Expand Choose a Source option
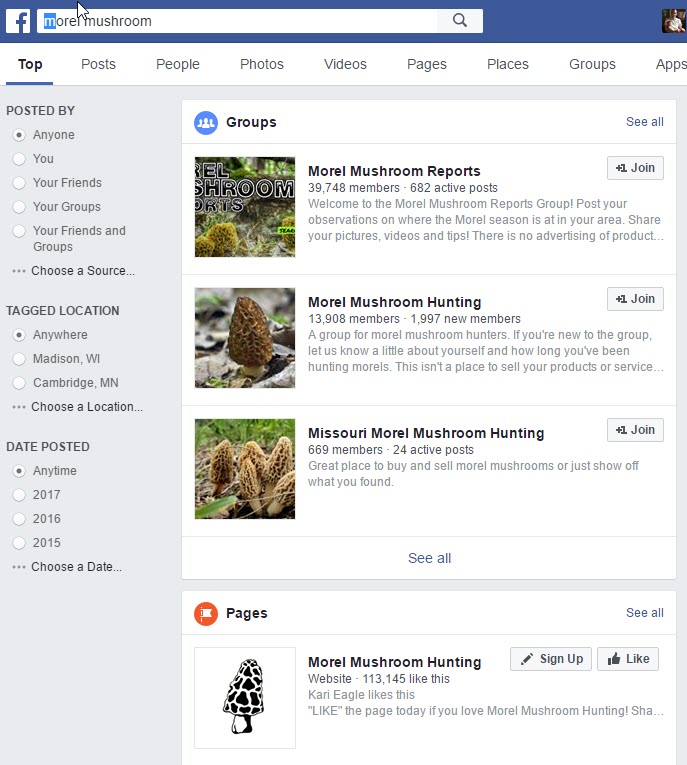Image resolution: width=687 pixels, height=765 pixels. (74, 271)
